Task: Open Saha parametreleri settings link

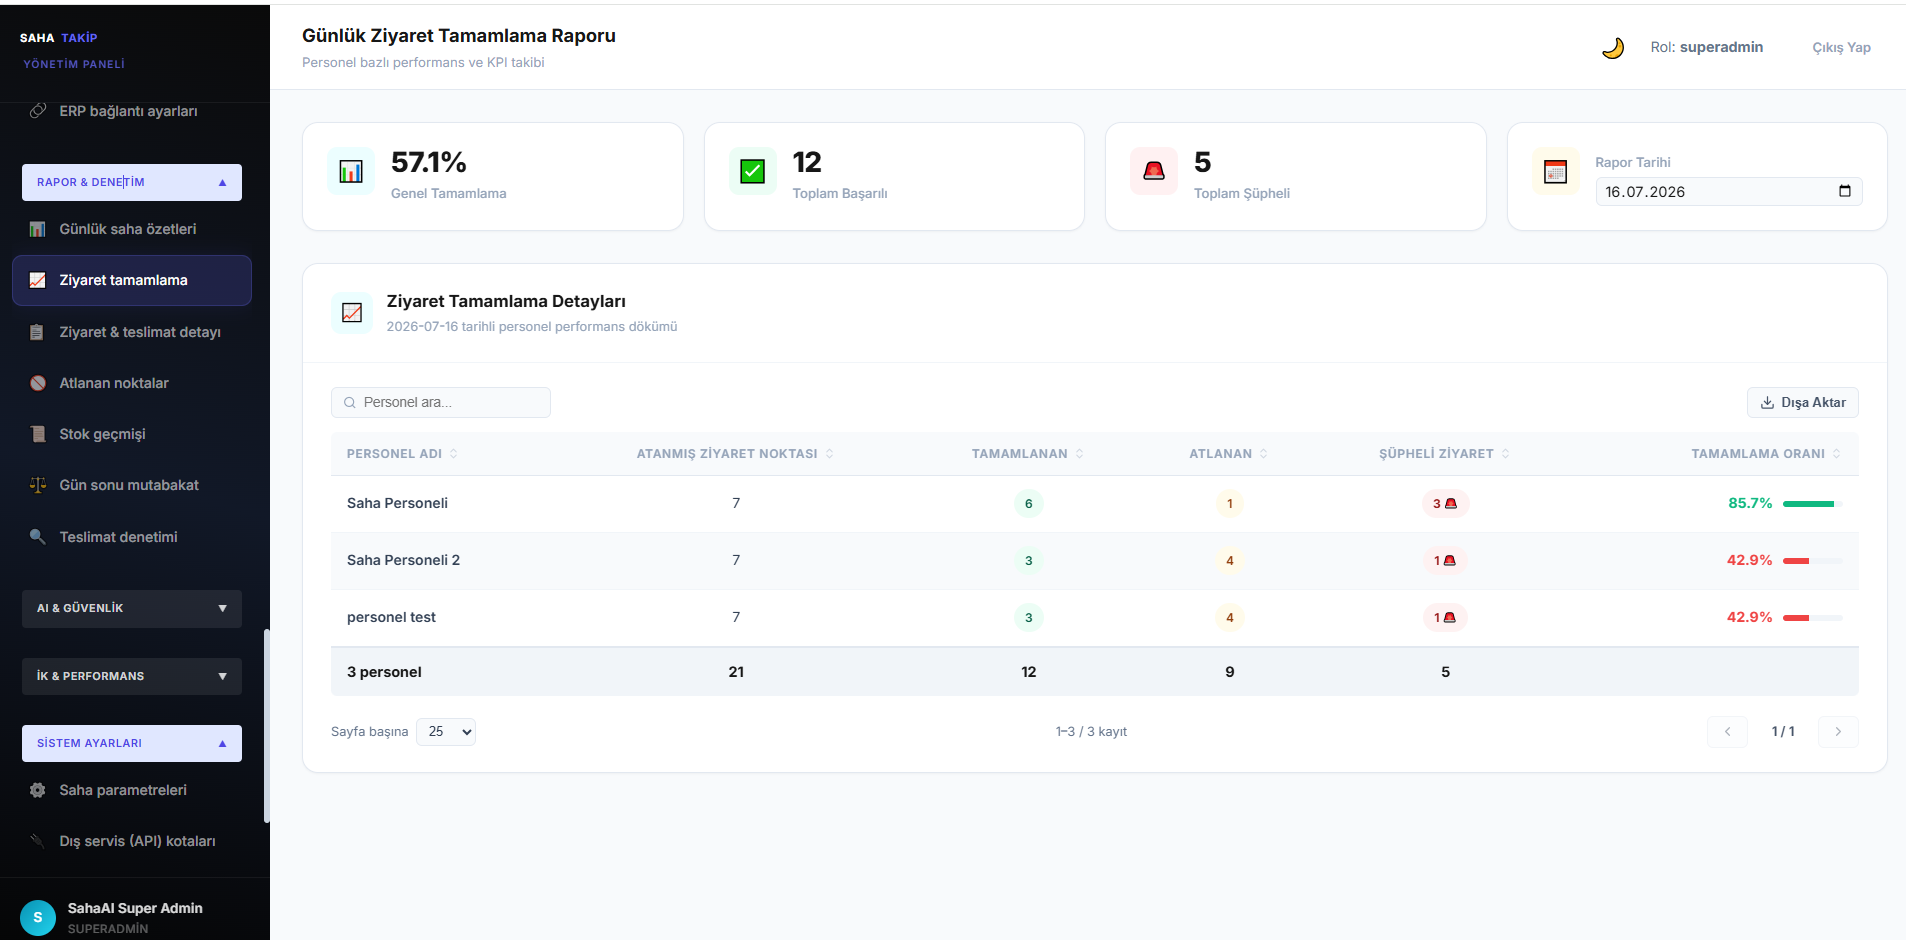Action: tap(132, 790)
